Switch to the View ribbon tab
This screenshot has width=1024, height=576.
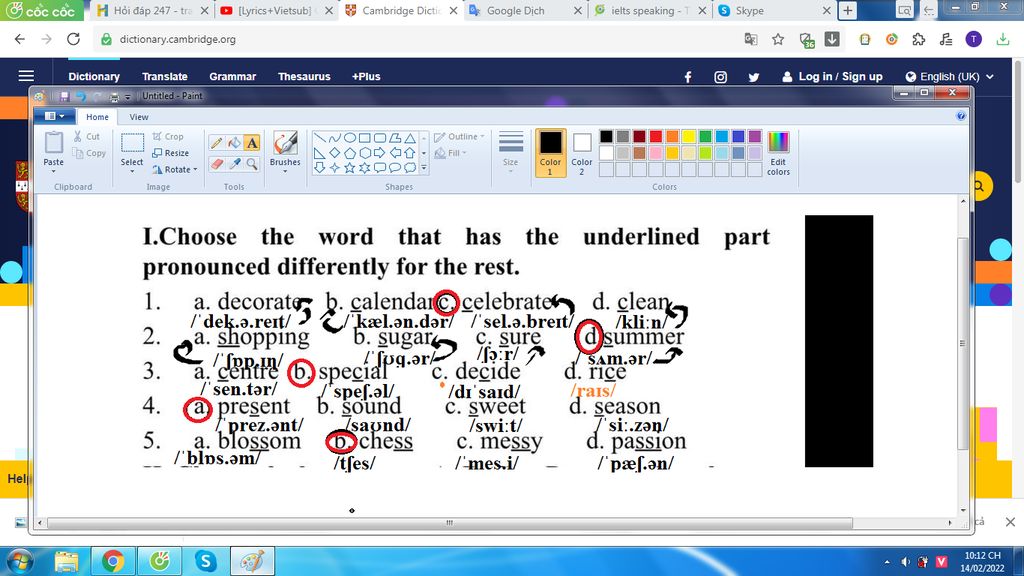click(x=139, y=117)
